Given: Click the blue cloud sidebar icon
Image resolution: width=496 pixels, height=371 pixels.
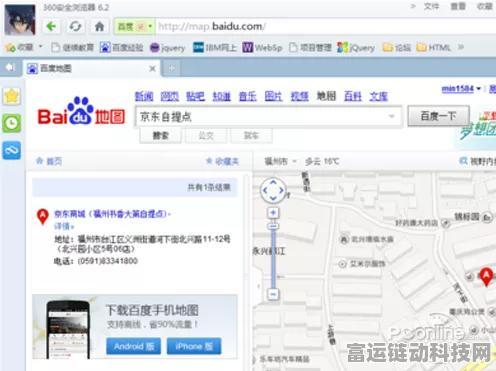Looking at the screenshot, I should [x=12, y=150].
